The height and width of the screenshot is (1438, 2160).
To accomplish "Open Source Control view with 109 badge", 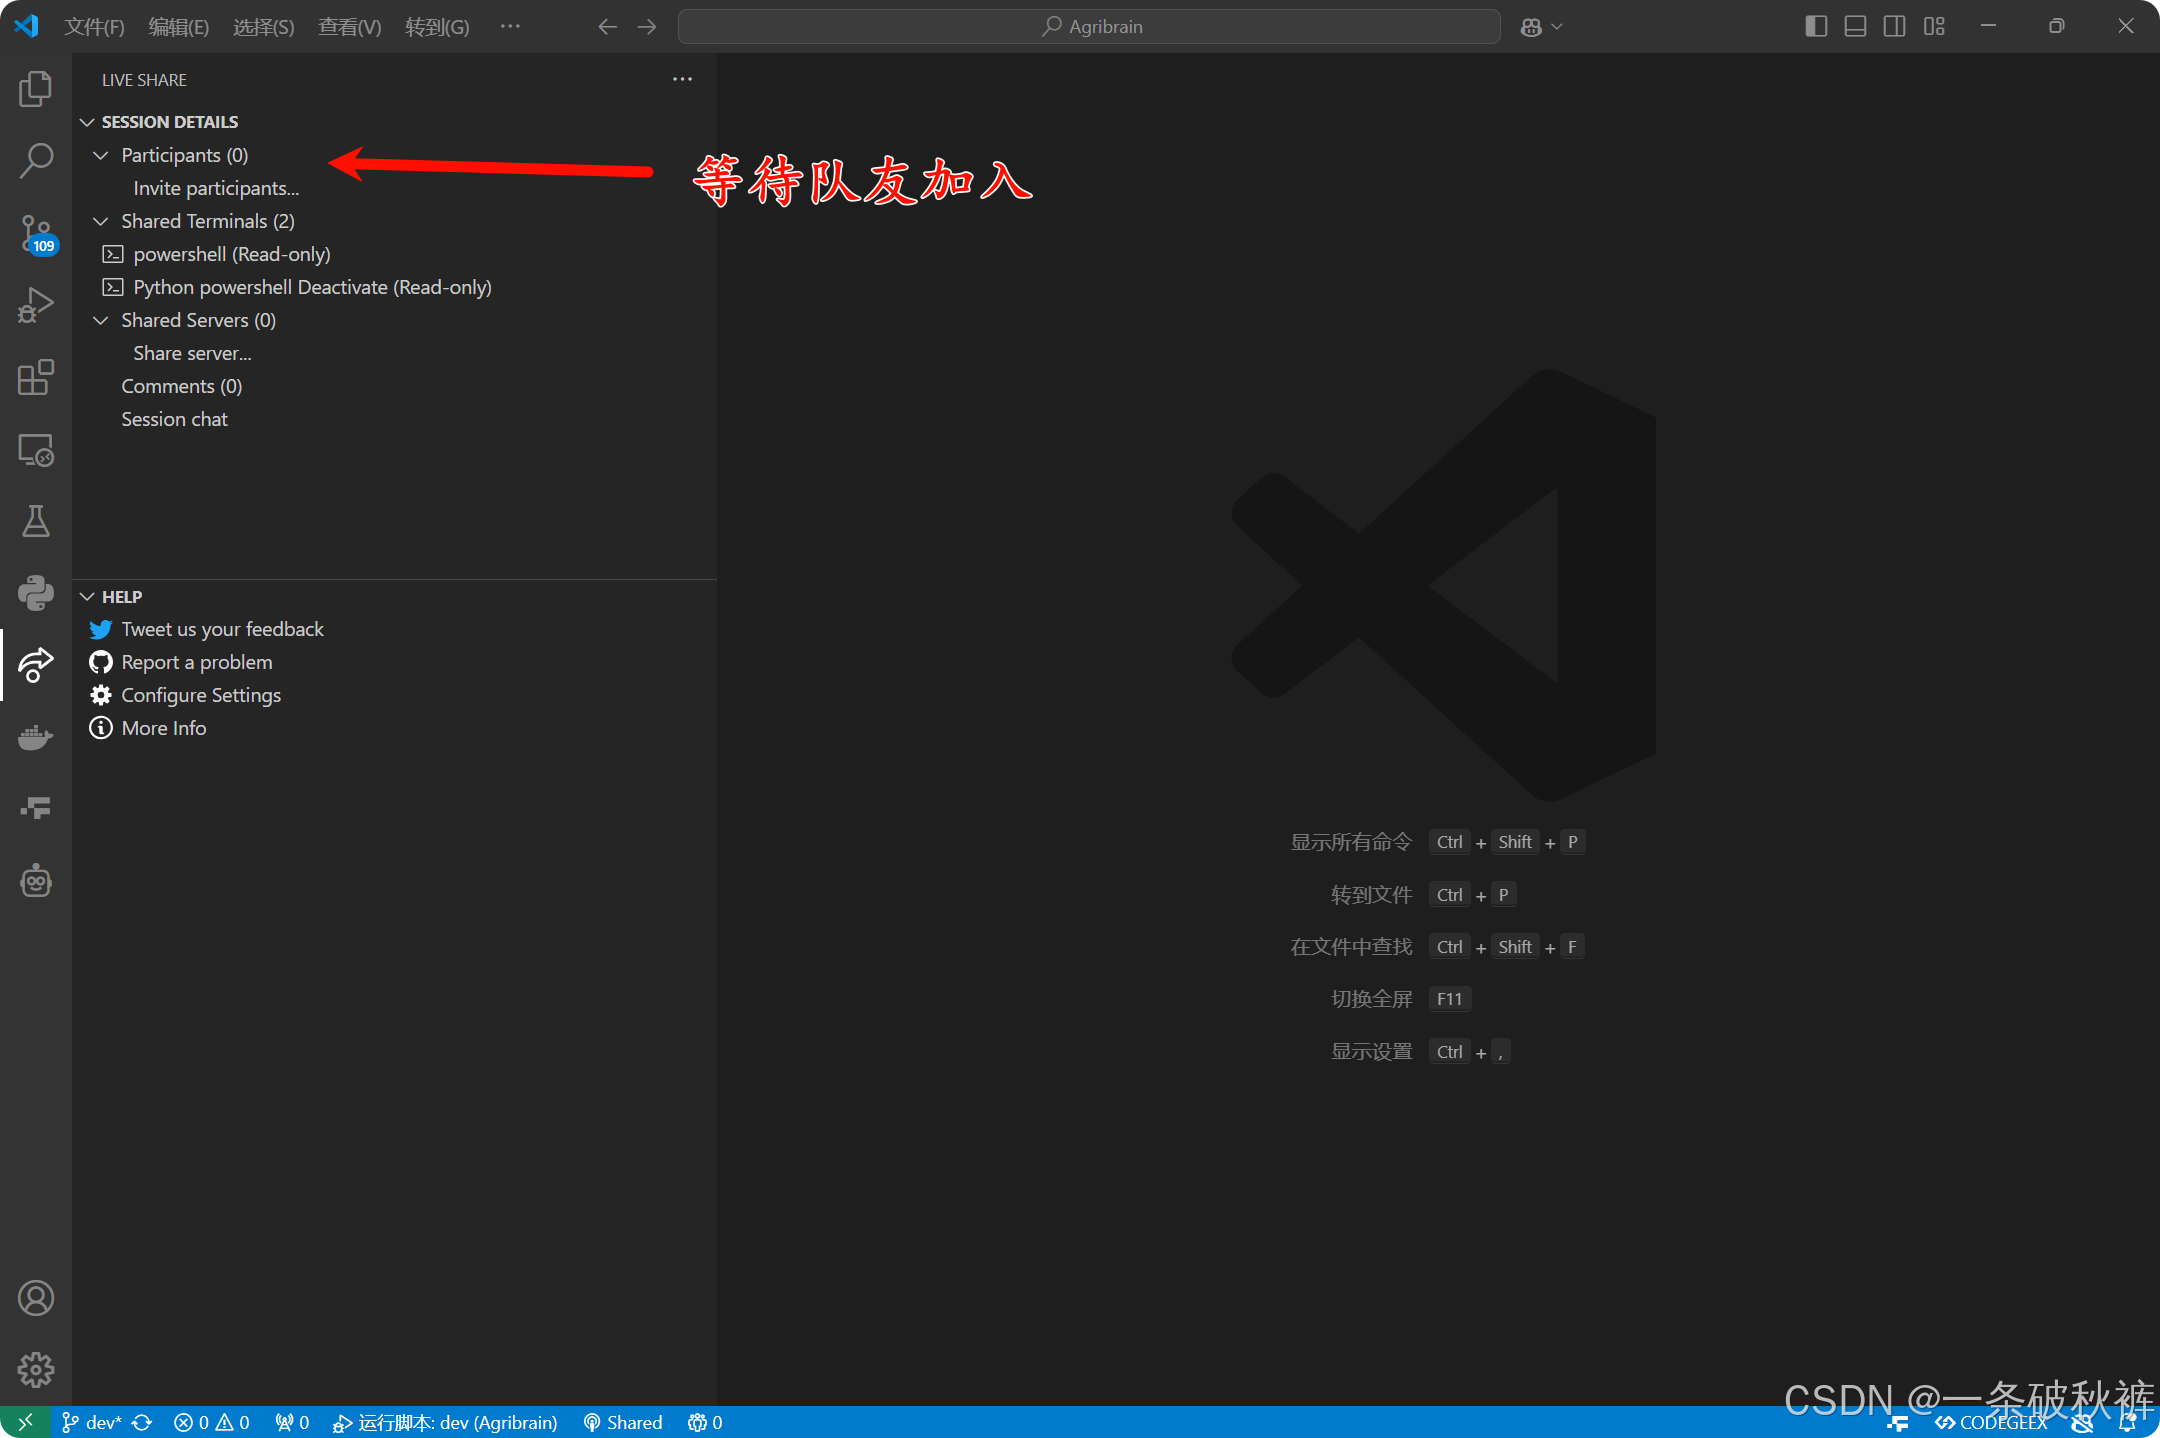I will point(35,234).
